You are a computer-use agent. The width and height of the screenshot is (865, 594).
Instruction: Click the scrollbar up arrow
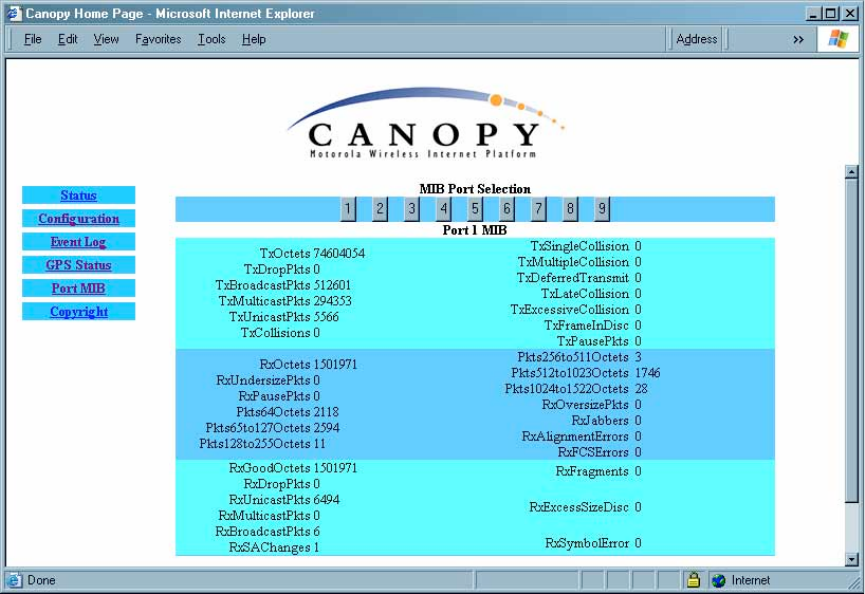(x=851, y=172)
